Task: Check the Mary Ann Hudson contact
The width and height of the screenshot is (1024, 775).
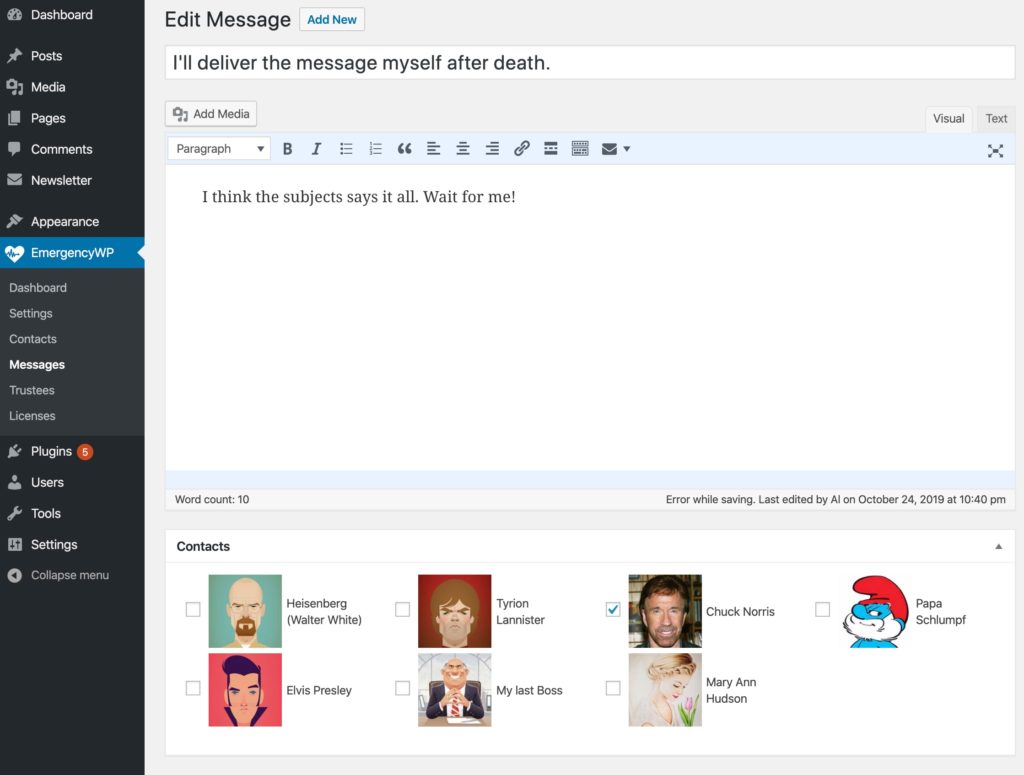Action: pyautogui.click(x=613, y=688)
